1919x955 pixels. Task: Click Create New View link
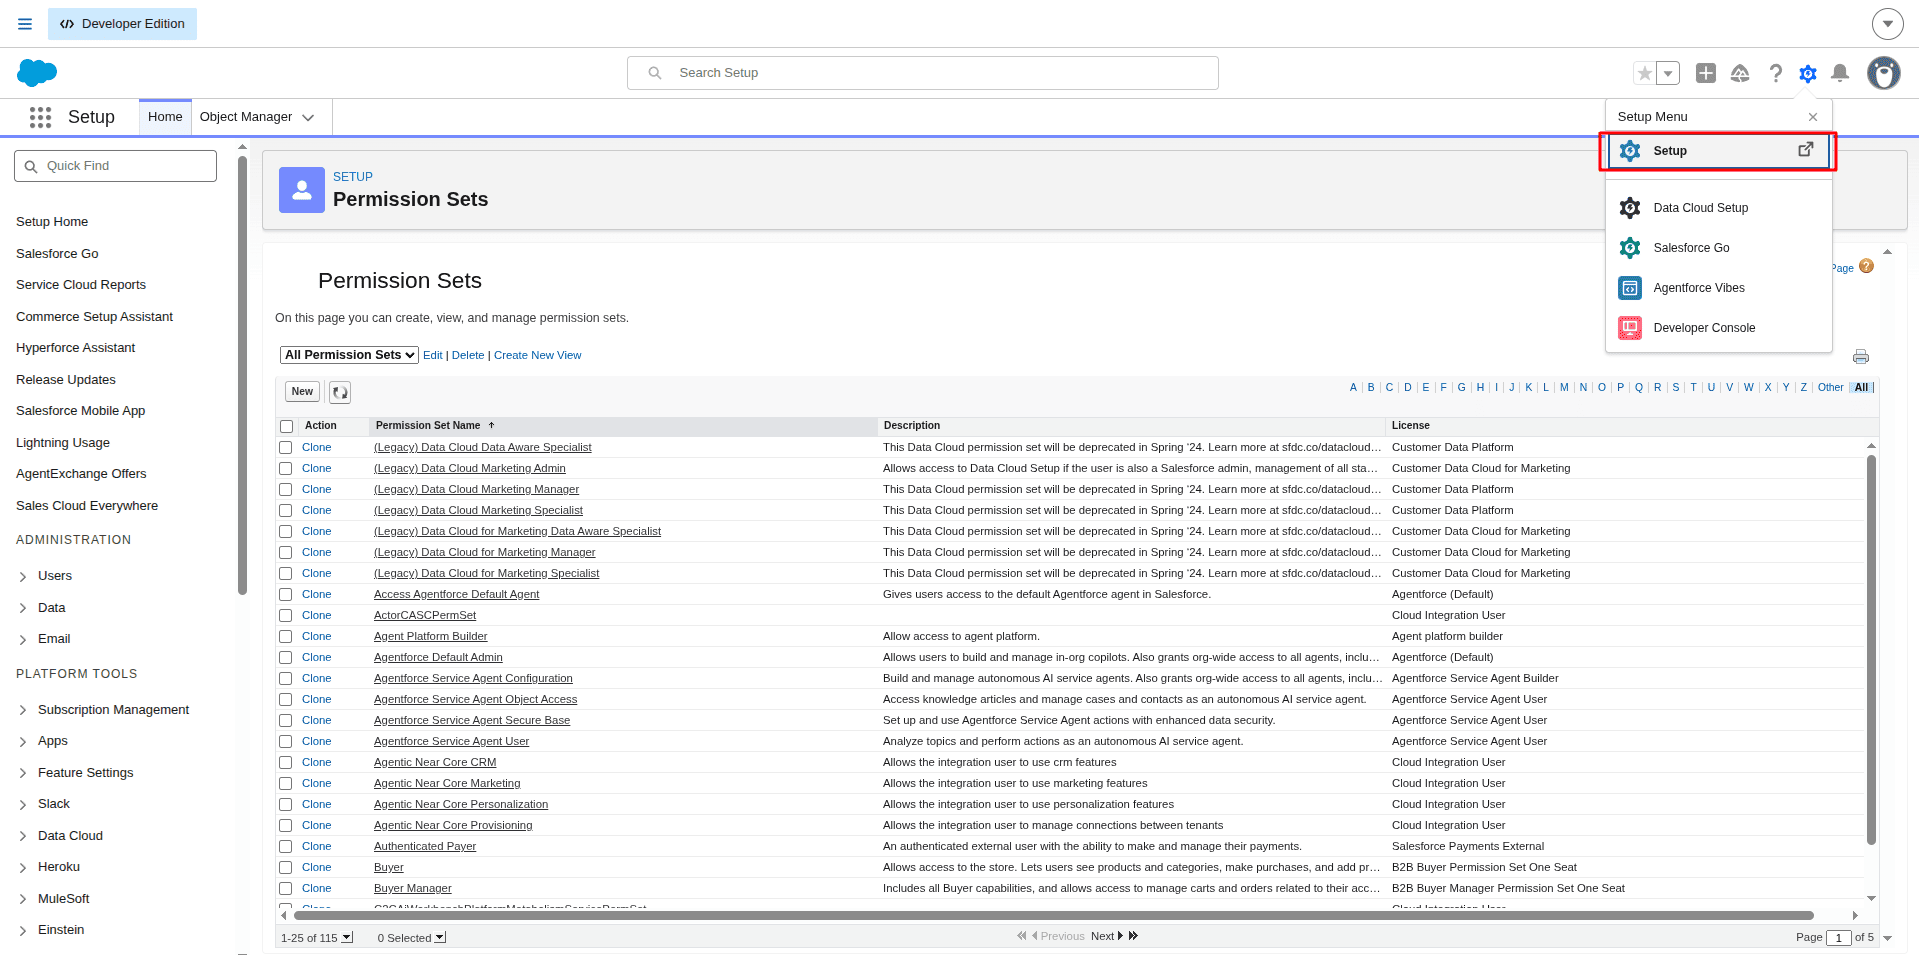pos(537,355)
